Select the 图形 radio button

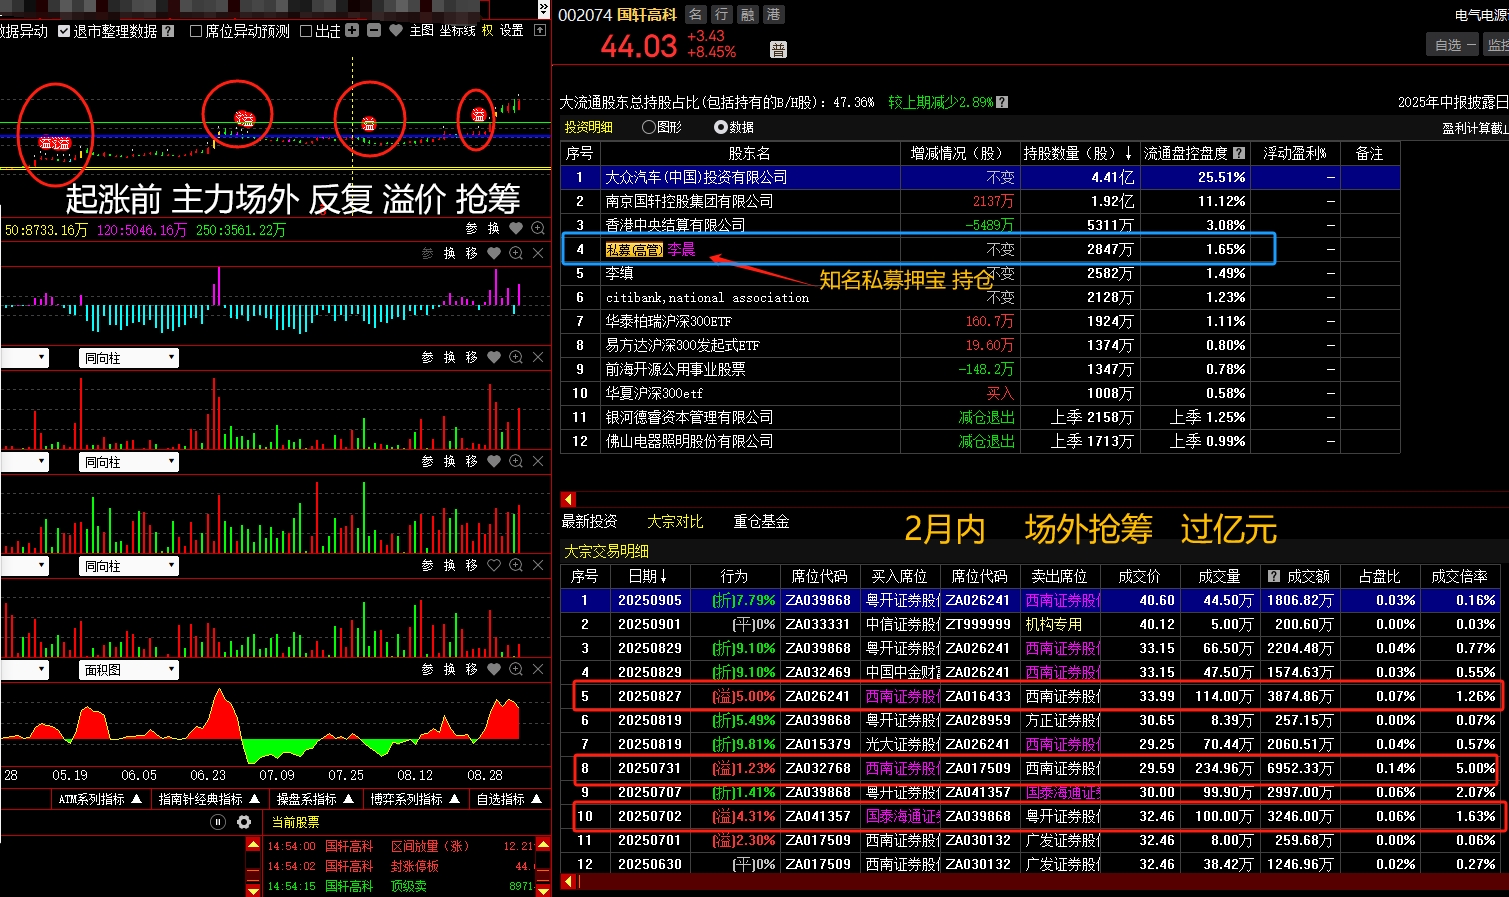[x=649, y=127]
